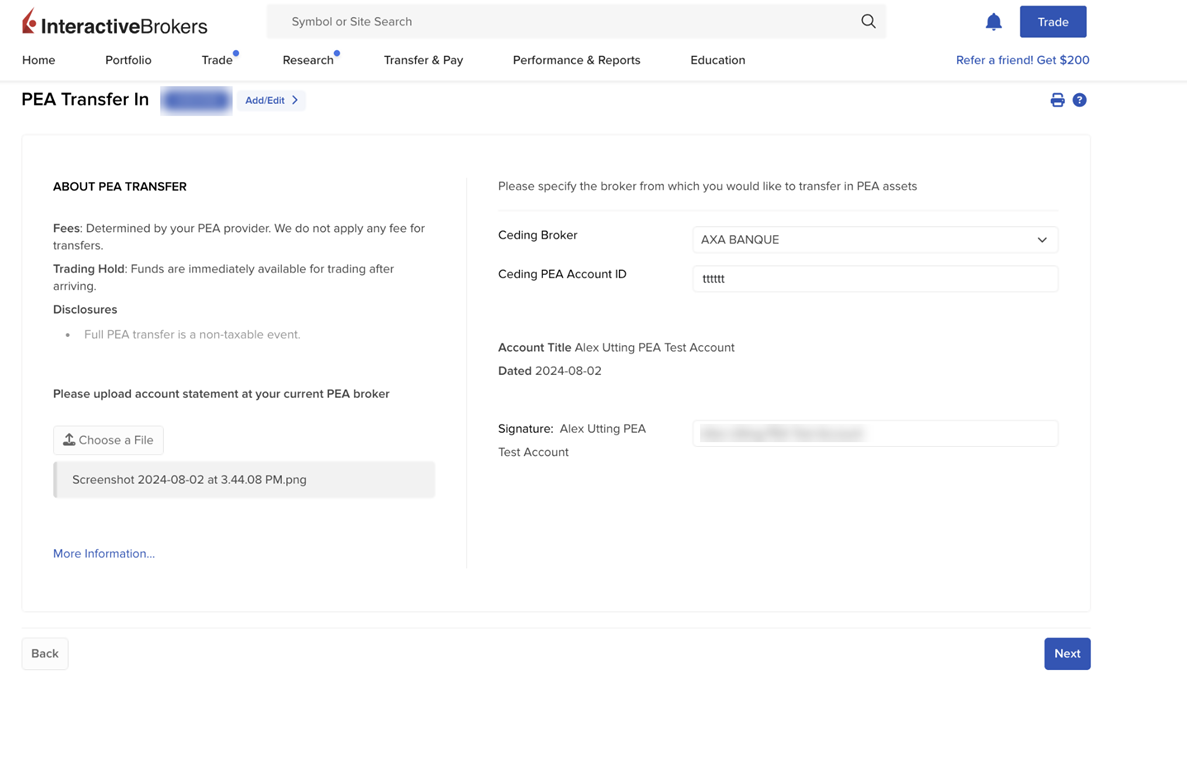Image resolution: width=1187 pixels, height=778 pixels.
Task: Click the Interactive Brokers logo
Action: [x=114, y=22]
